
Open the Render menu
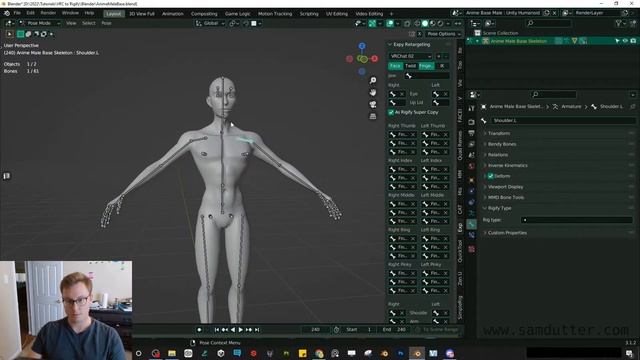(48, 13)
